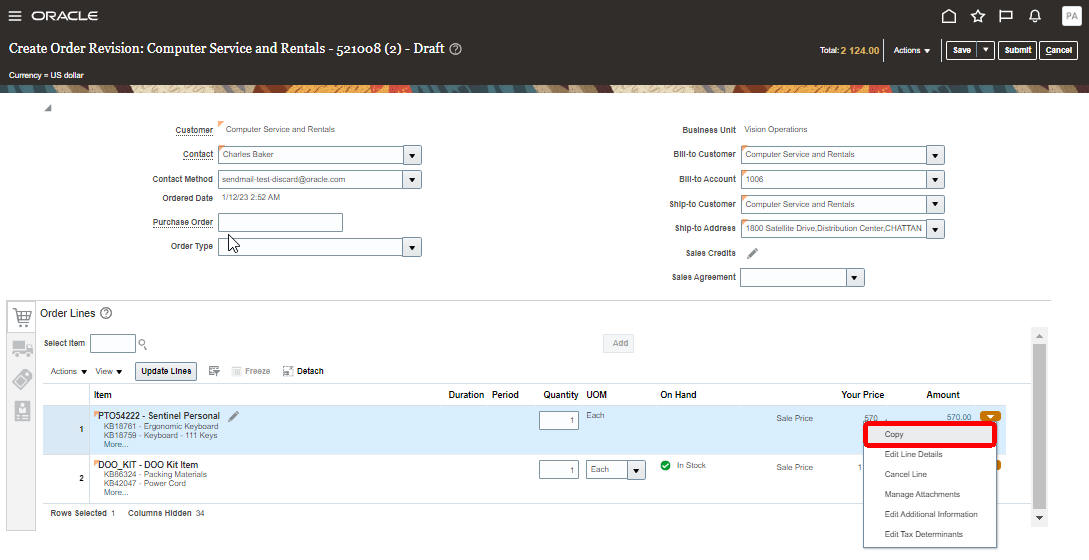Image resolution: width=1089 pixels, height=560 pixels.
Task: Click Your Price column header
Action: click(863, 395)
